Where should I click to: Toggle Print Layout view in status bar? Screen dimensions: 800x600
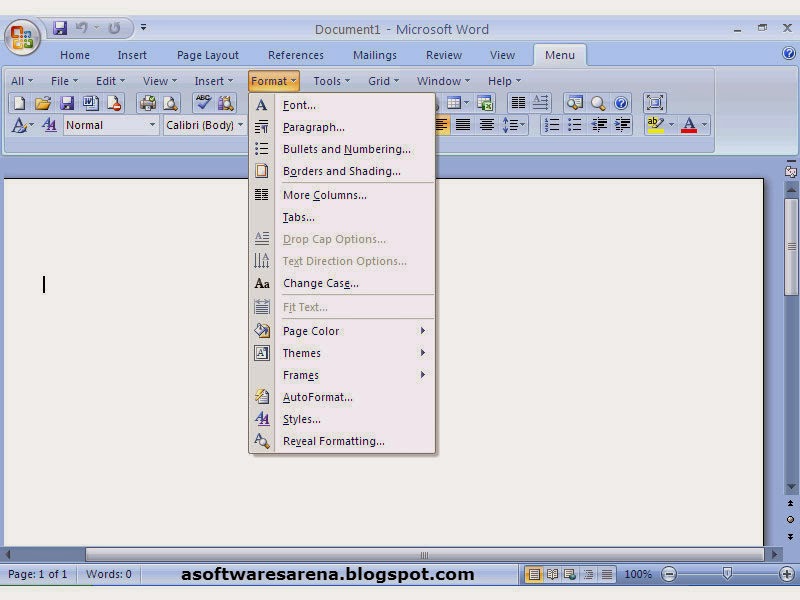tap(534, 574)
